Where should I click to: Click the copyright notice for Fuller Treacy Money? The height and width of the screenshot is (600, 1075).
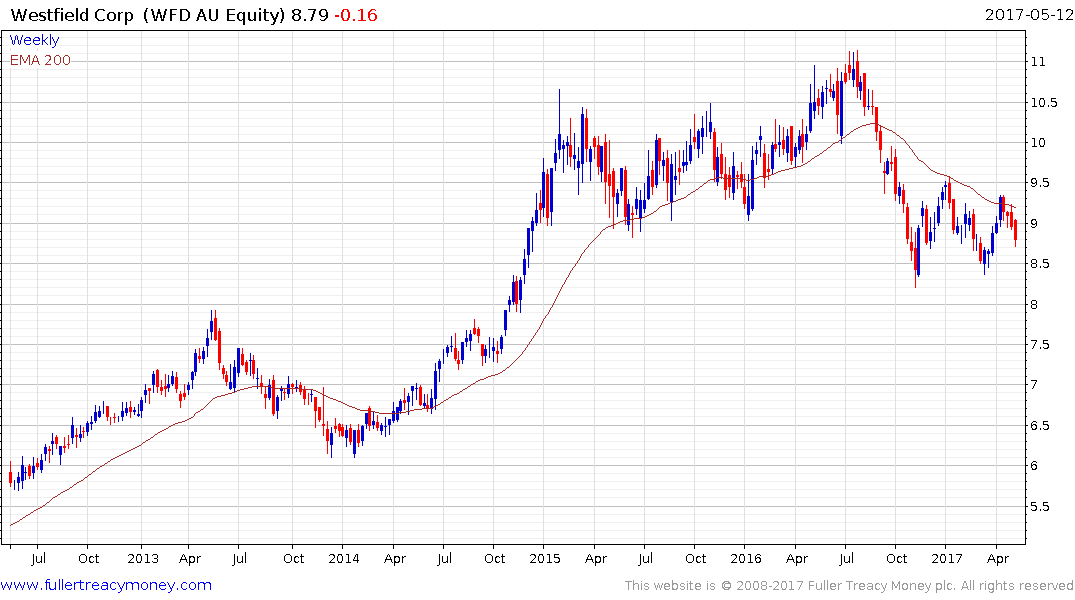point(849,586)
